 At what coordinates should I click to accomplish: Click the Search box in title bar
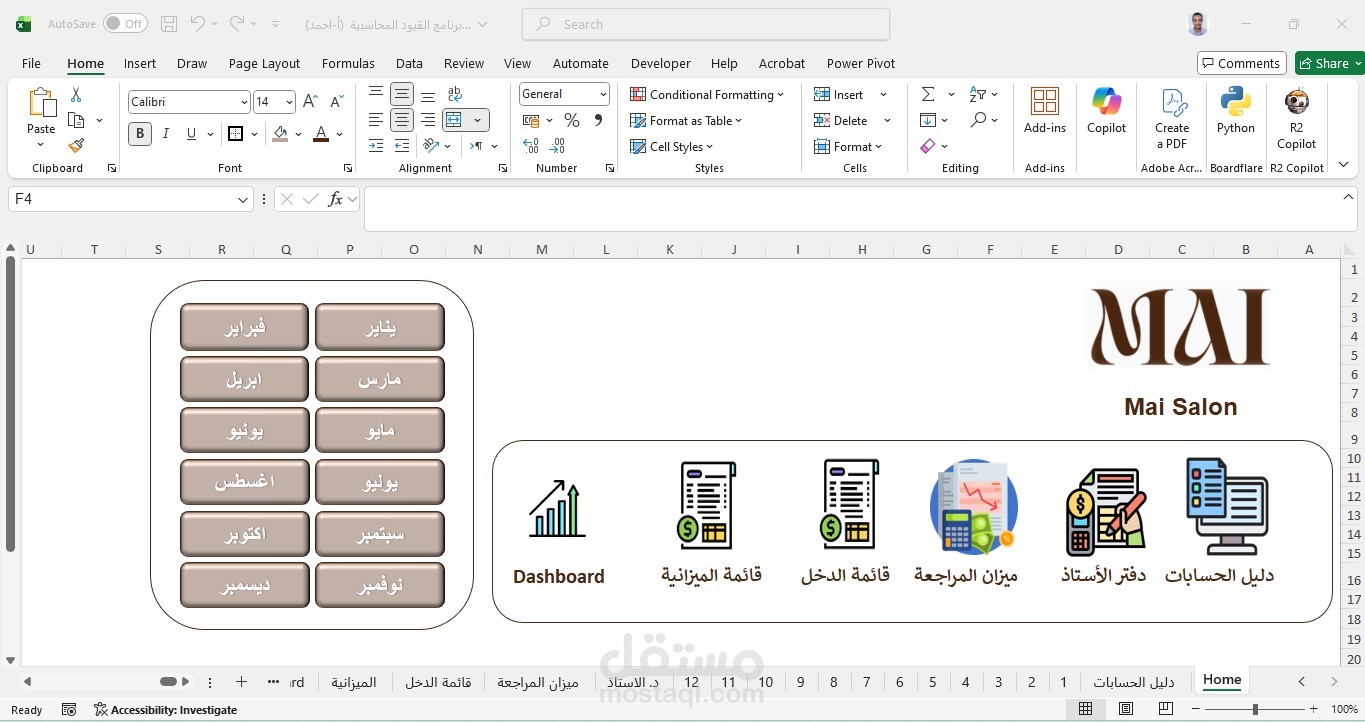pos(706,24)
